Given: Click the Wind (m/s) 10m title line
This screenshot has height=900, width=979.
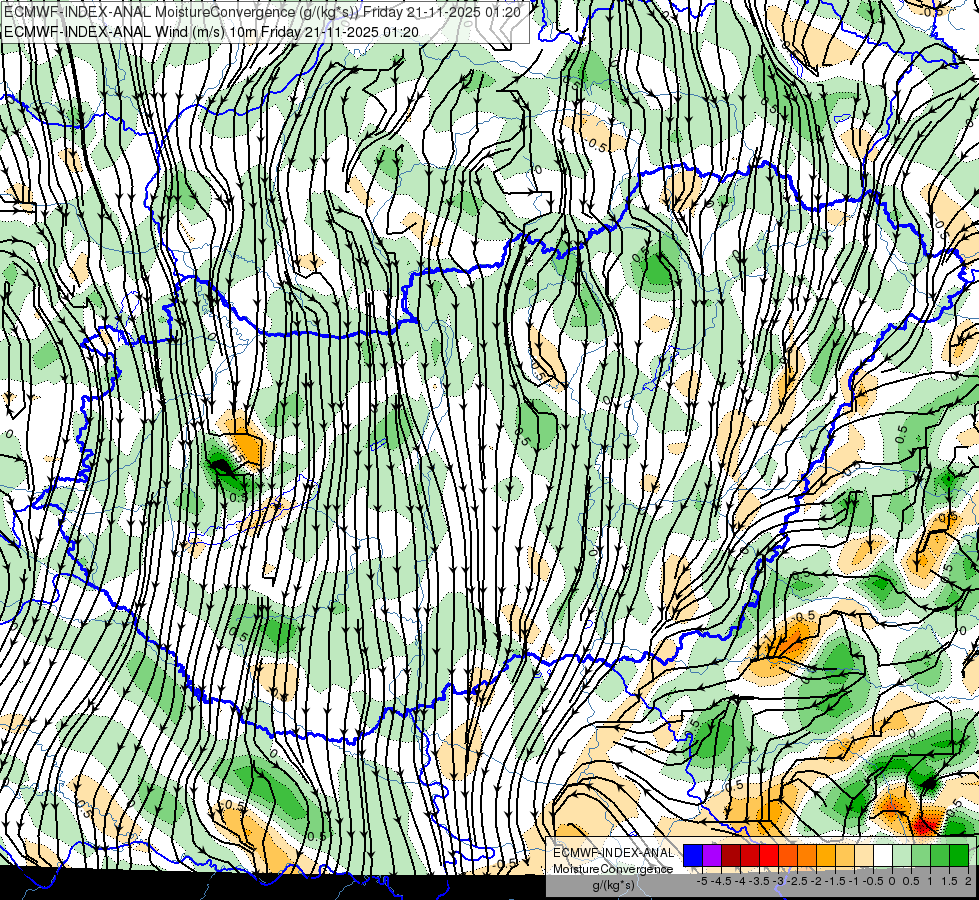Looking at the screenshot, I should point(211,32).
